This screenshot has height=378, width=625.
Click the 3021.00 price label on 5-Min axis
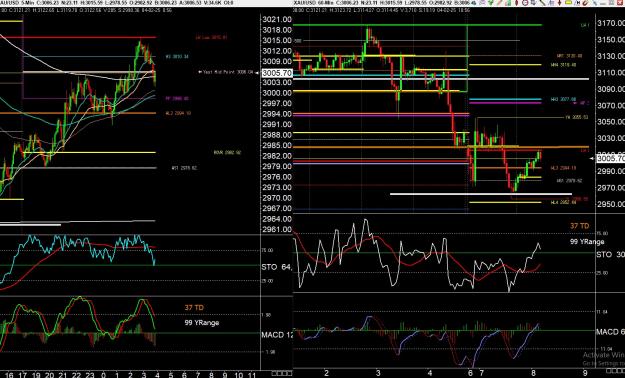(277, 20)
